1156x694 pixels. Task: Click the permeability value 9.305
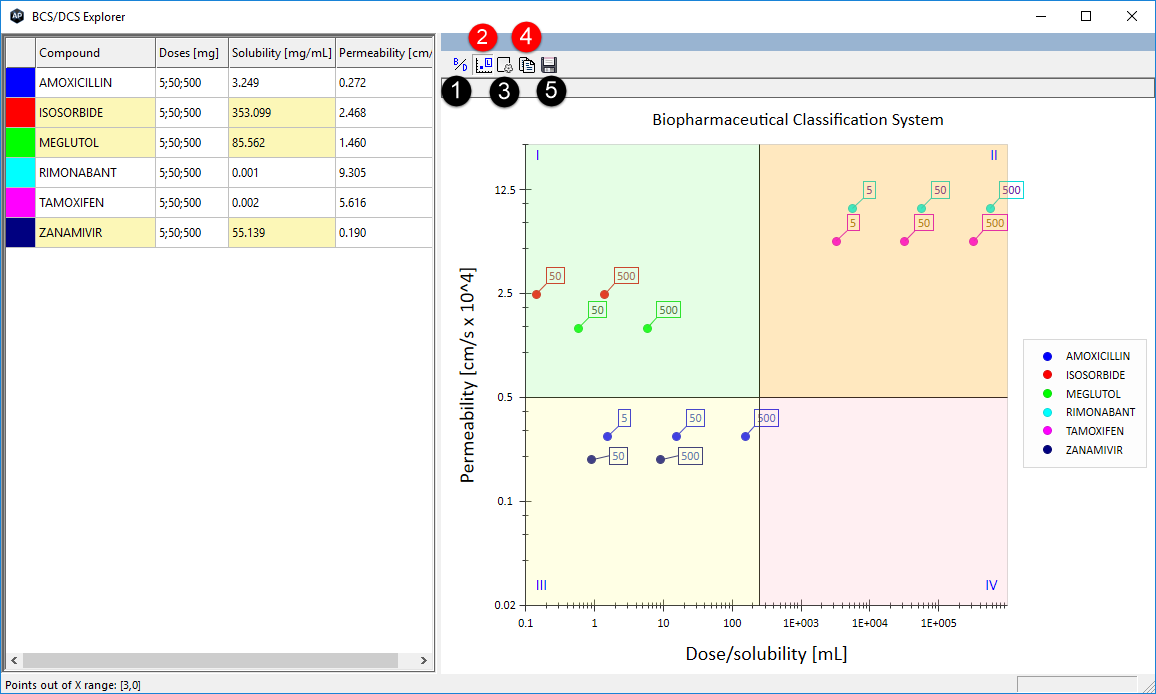click(384, 173)
